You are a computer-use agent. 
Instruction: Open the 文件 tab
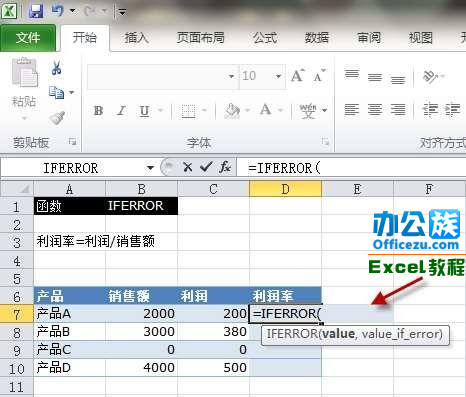(28, 38)
